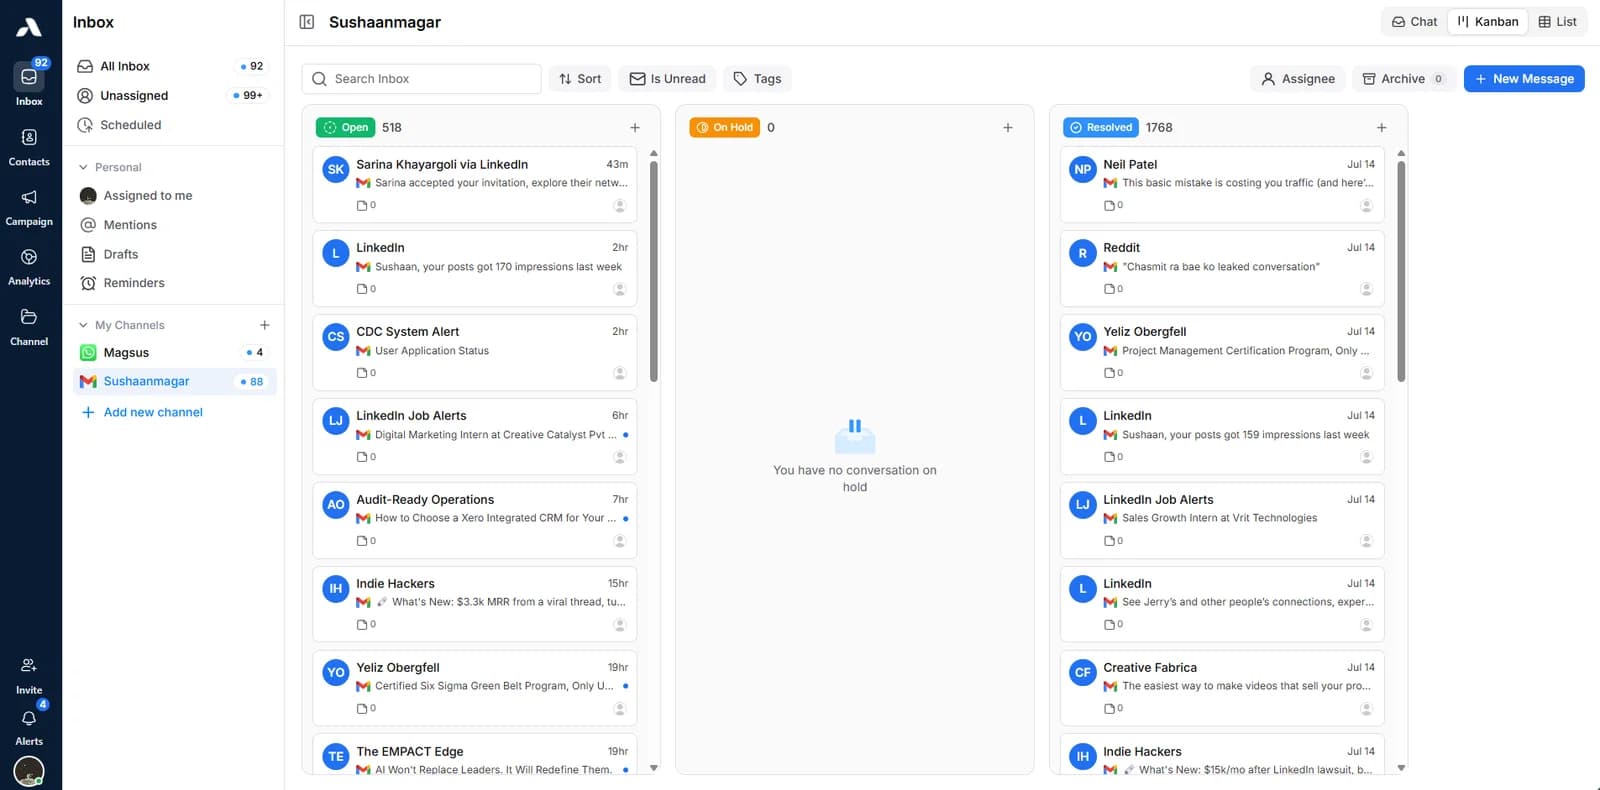Click the New Message button
The height and width of the screenshot is (790, 1600).
(1524, 79)
